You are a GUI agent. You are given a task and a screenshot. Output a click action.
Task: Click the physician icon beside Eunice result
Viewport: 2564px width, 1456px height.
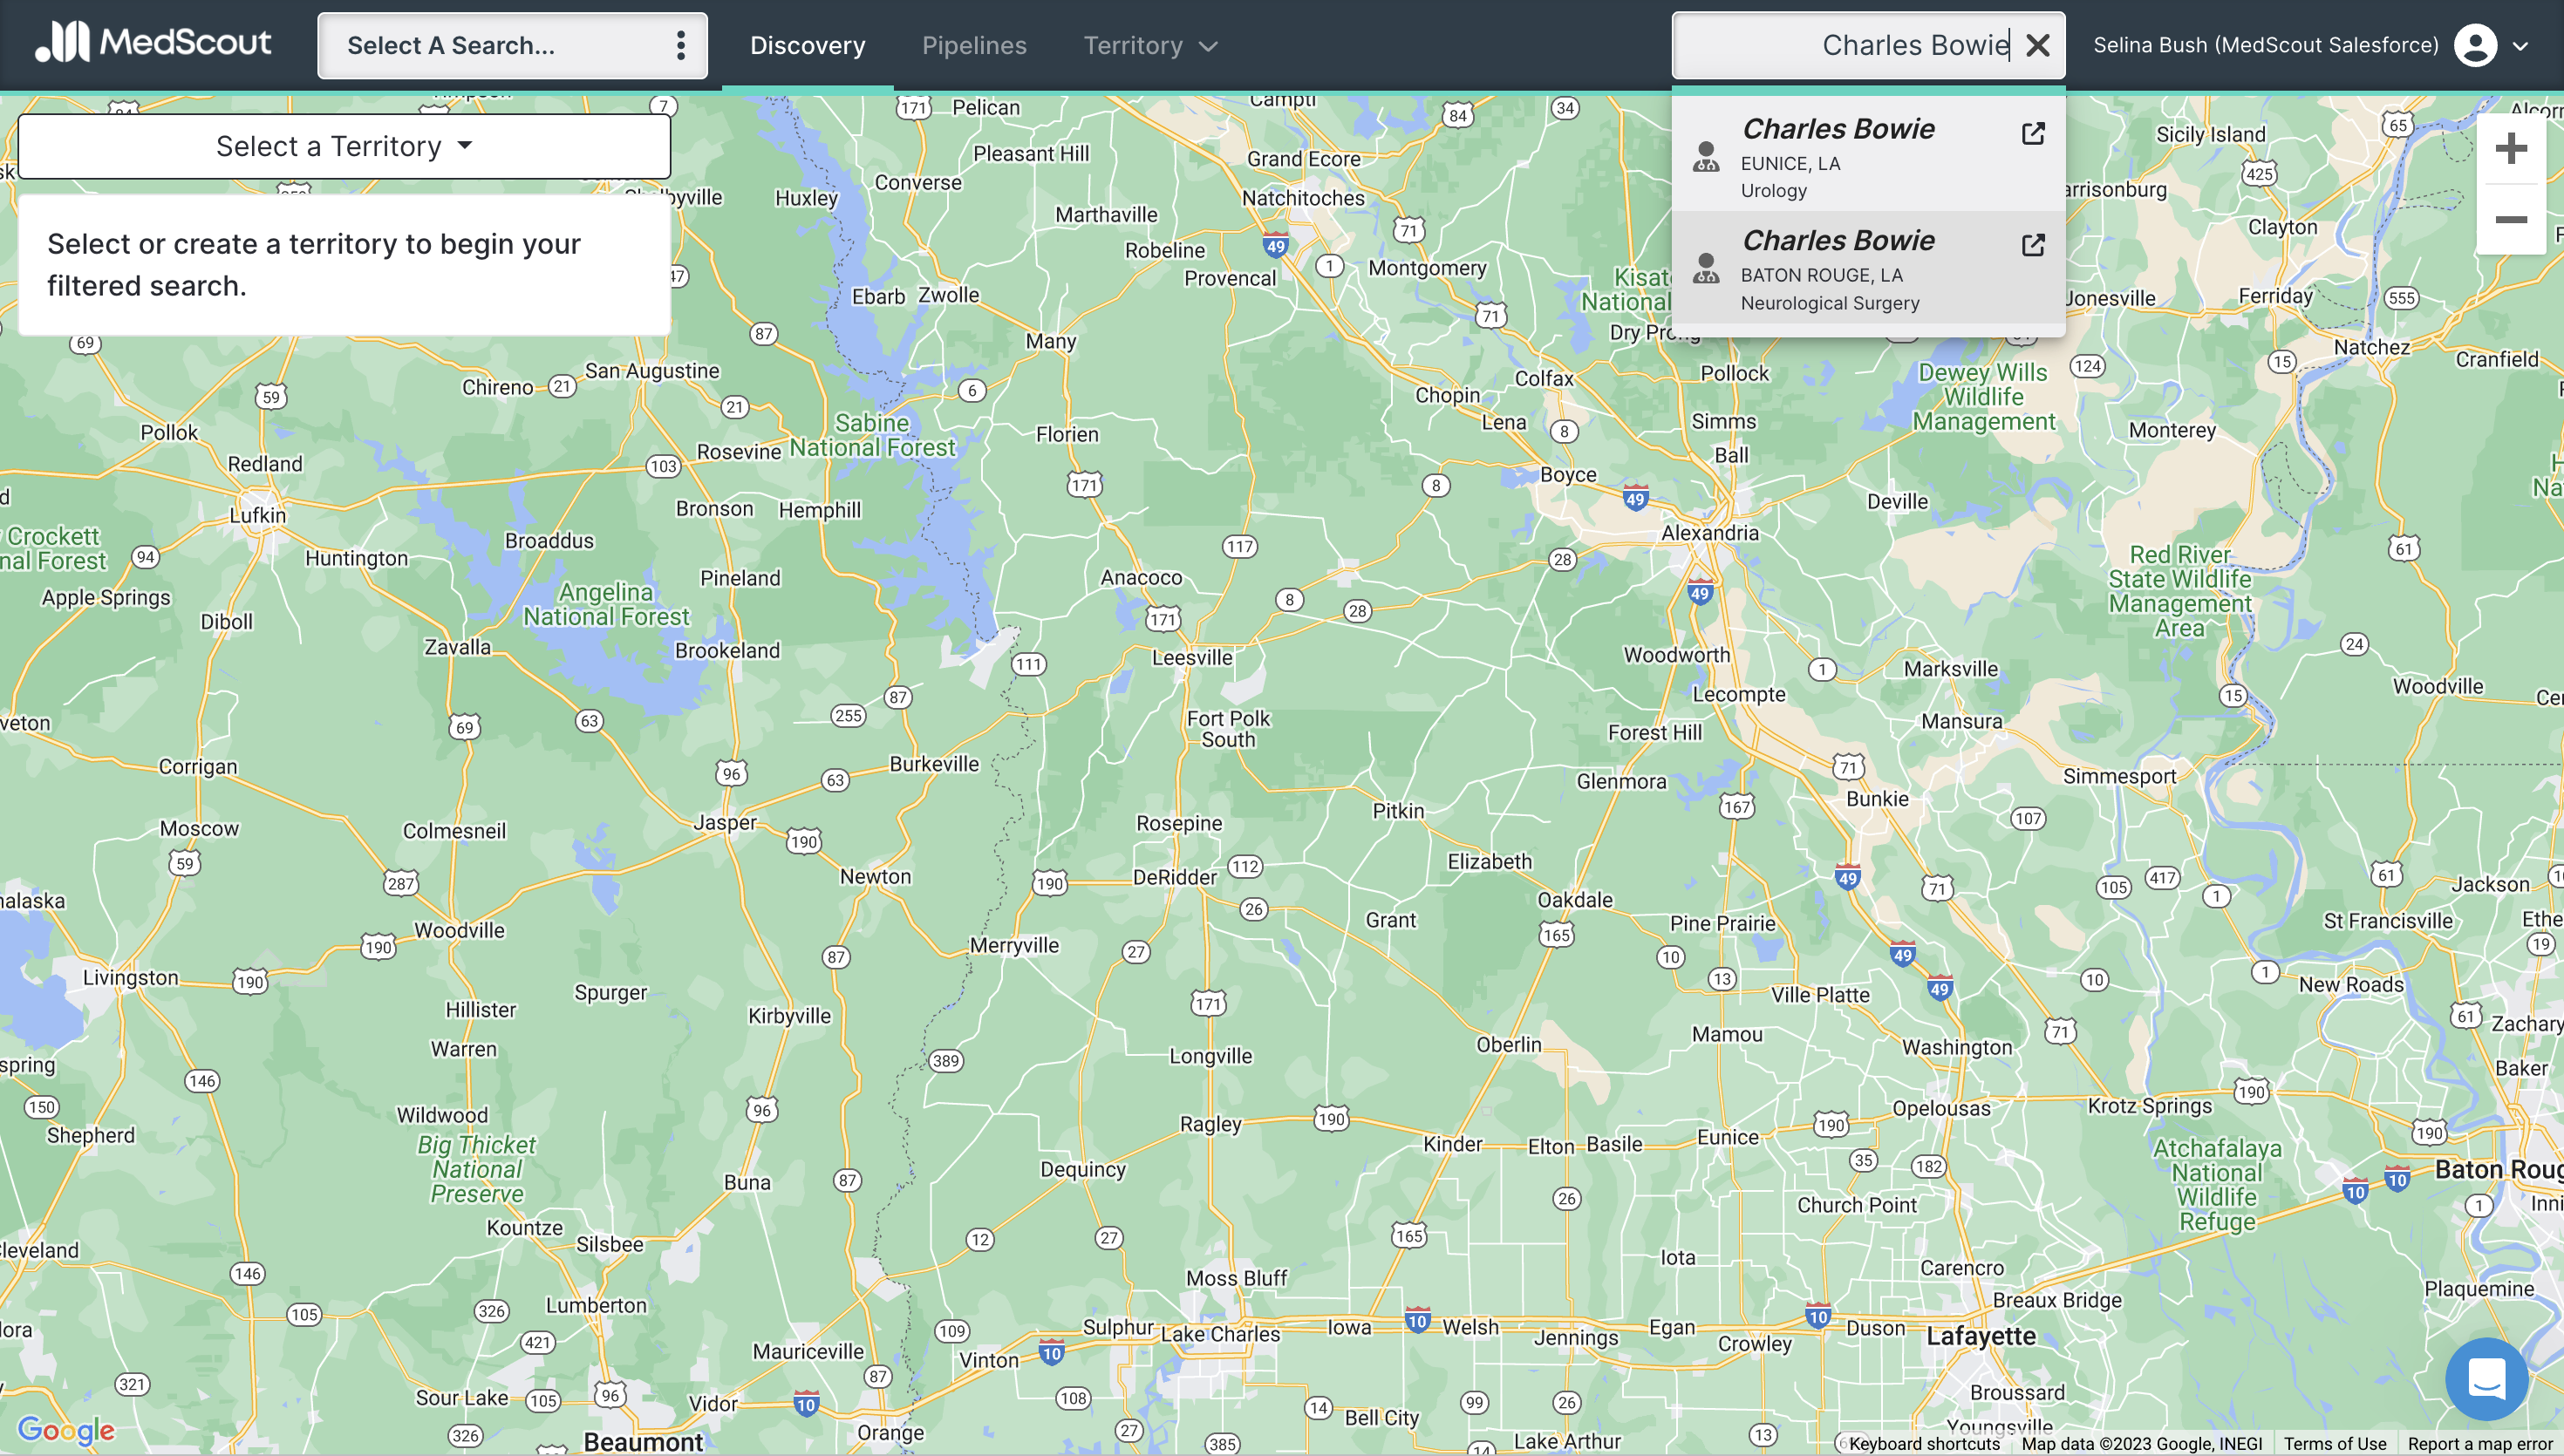1706,157
